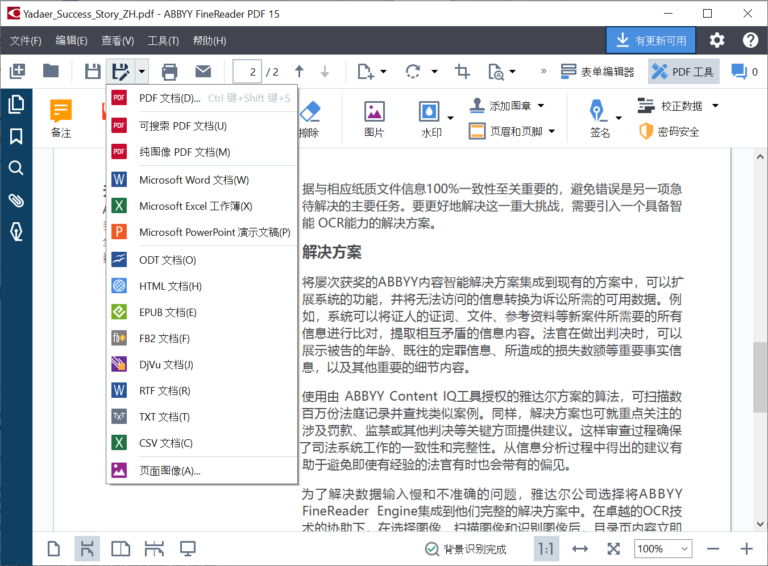Click the Save As pencil-disk icon
Viewport: 768px width, 566px height.
[120, 71]
